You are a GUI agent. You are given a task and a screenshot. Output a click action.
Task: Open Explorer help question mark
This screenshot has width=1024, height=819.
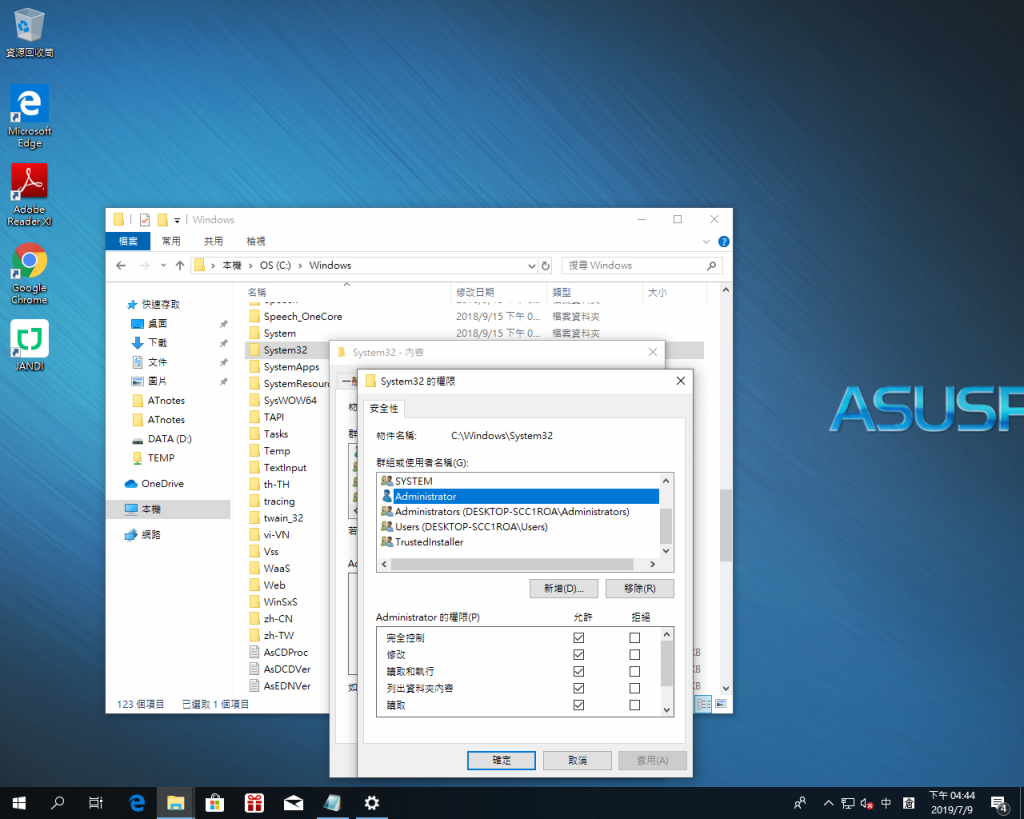pyautogui.click(x=724, y=241)
